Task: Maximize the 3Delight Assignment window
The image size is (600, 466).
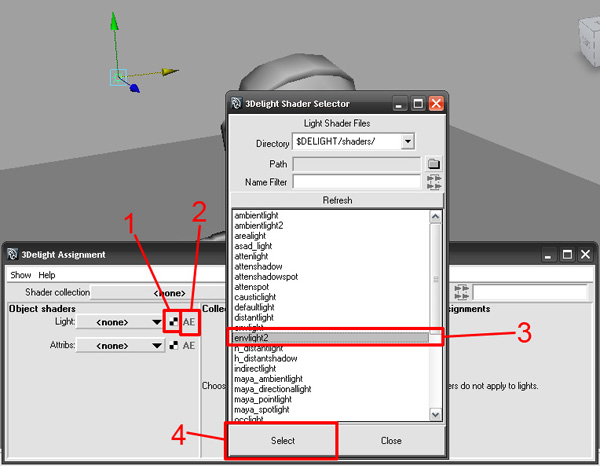Action: 567,254
